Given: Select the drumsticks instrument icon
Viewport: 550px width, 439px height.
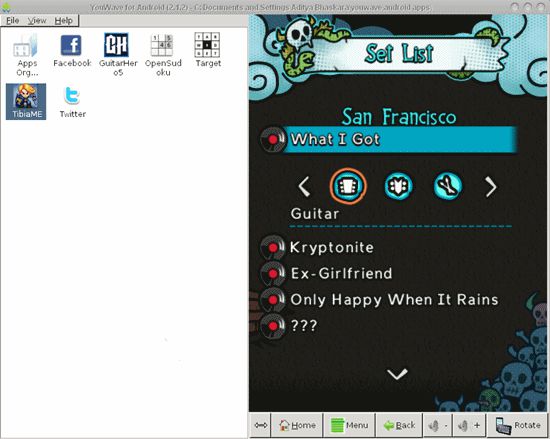Looking at the screenshot, I should pyautogui.click(x=448, y=186).
